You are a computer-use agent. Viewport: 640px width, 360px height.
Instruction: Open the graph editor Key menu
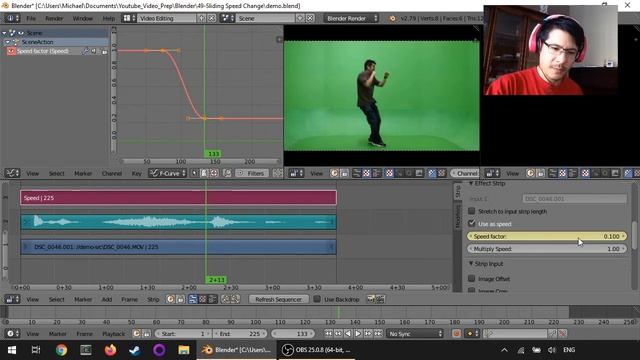(x=136, y=173)
